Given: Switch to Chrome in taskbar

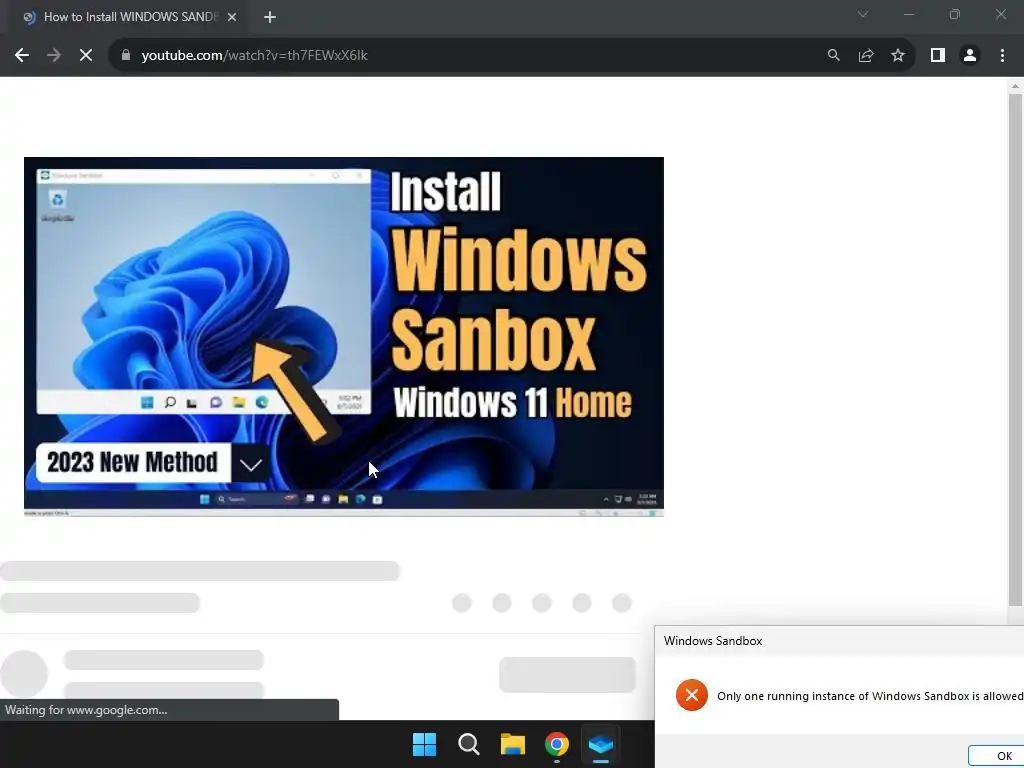Looking at the screenshot, I should click(556, 744).
